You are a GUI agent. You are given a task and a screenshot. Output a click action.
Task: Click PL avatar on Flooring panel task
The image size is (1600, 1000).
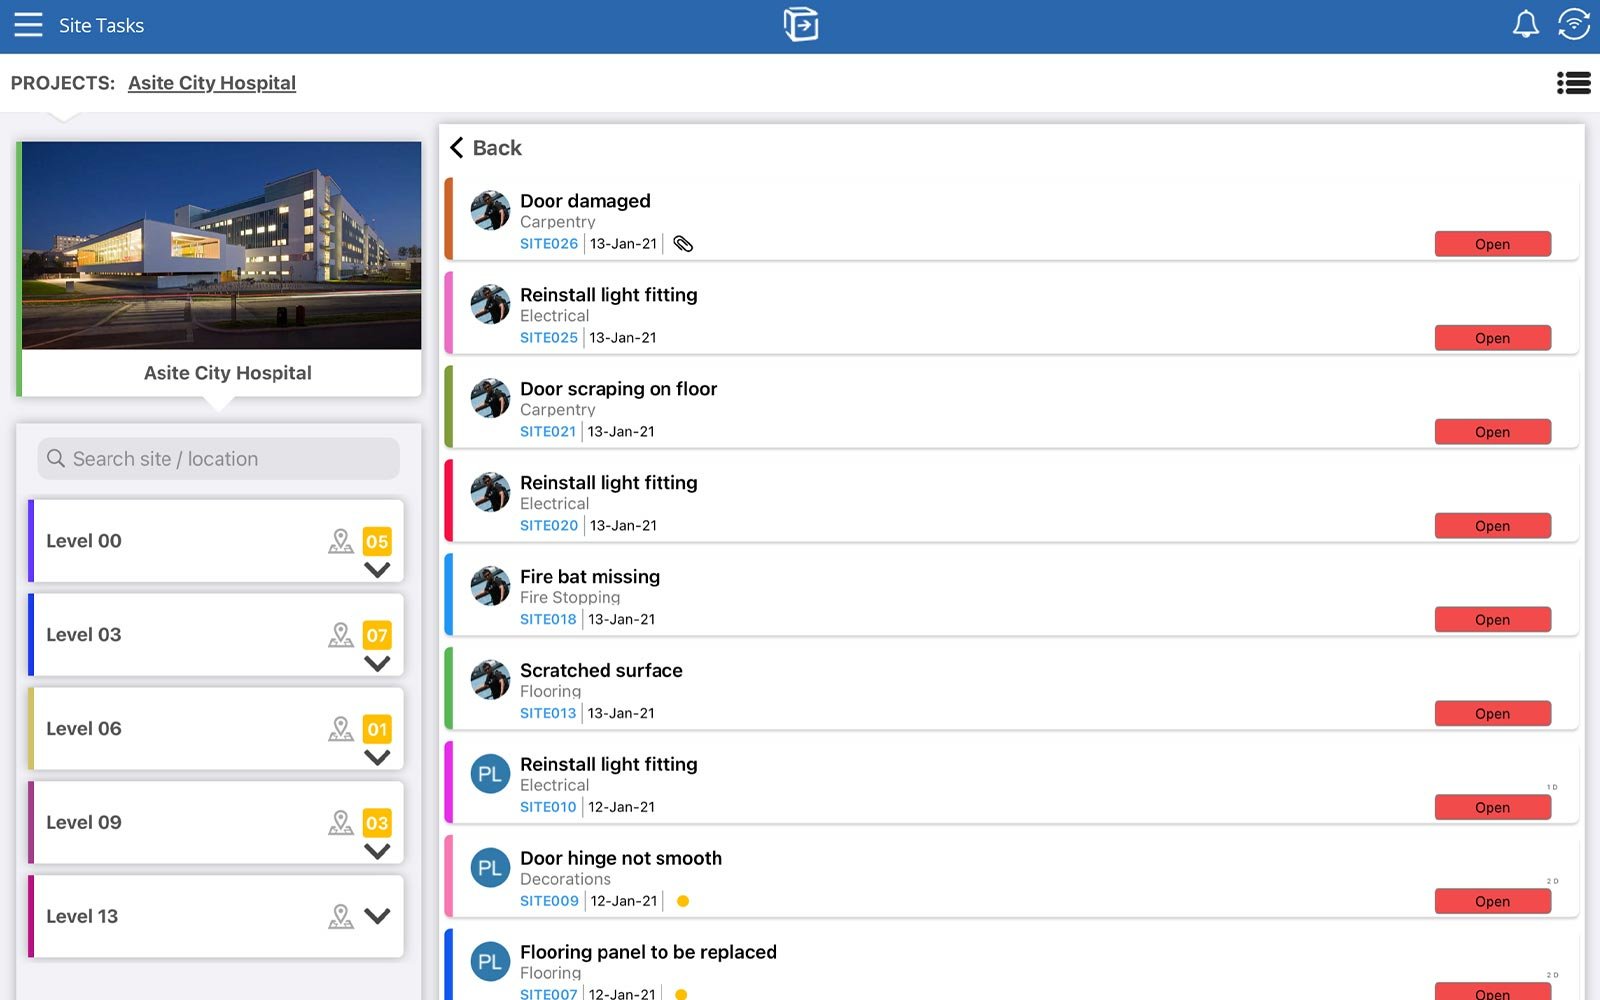(490, 962)
